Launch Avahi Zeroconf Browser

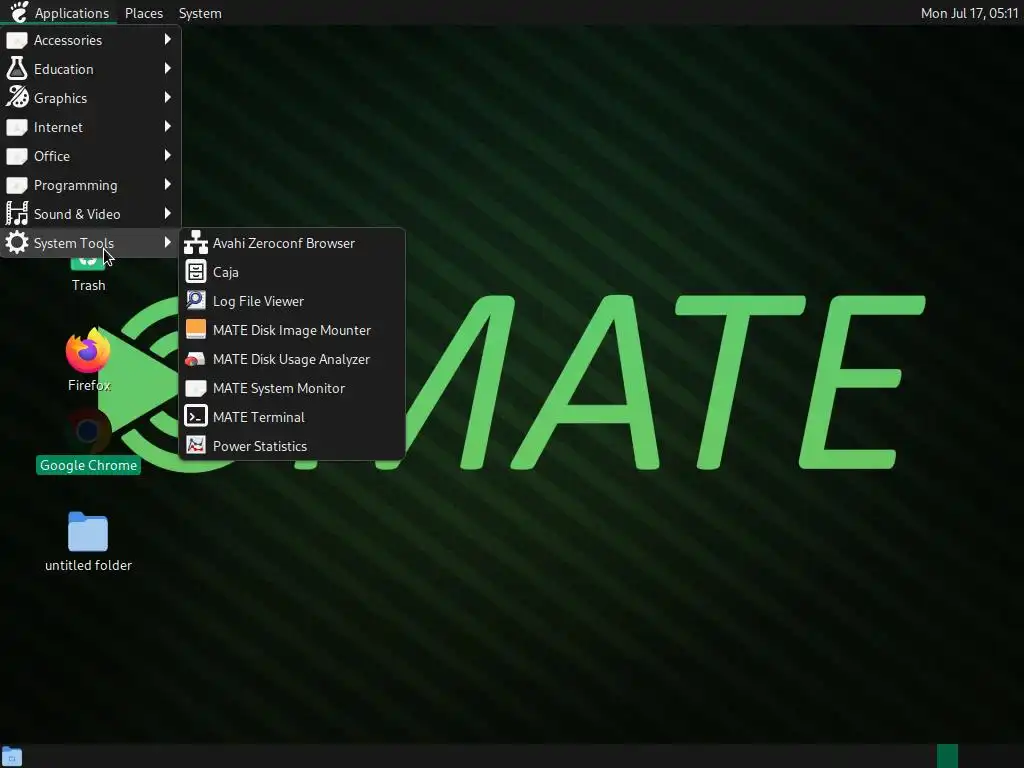[292, 243]
